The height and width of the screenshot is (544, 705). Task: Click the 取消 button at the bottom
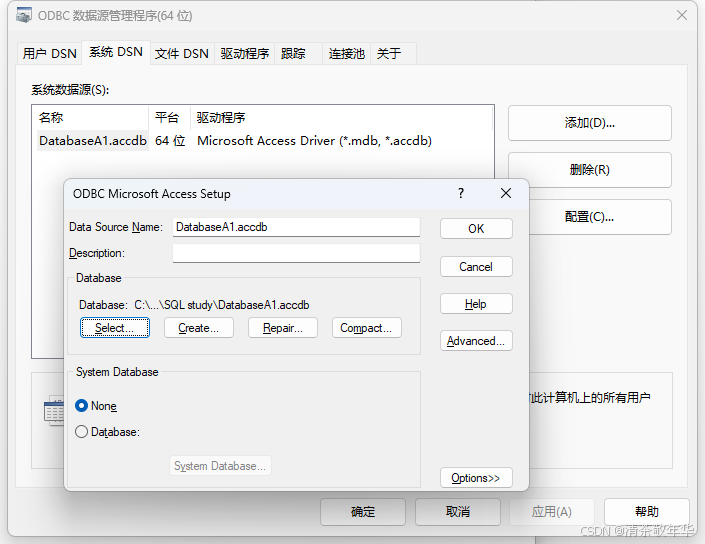[x=458, y=512]
